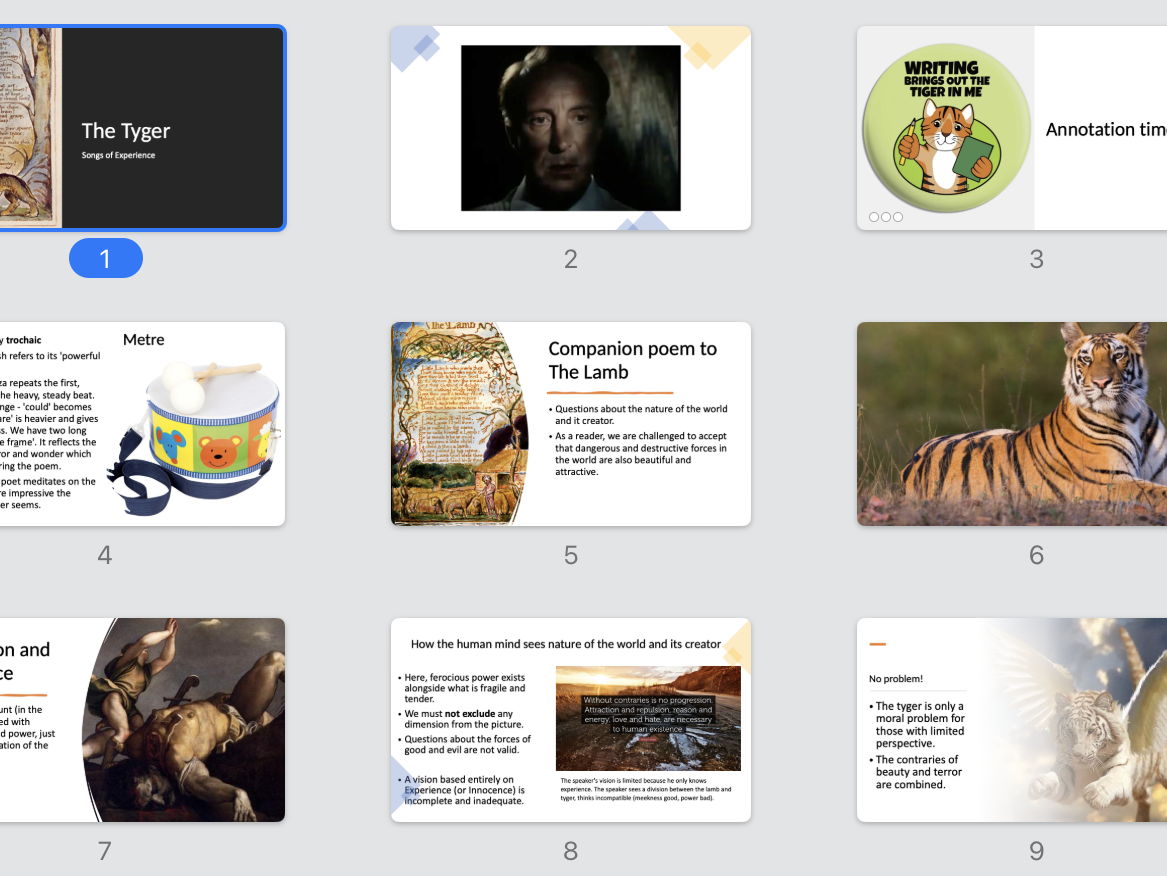
Task: Click the highlighted slide number 1 badge
Action: (106, 258)
